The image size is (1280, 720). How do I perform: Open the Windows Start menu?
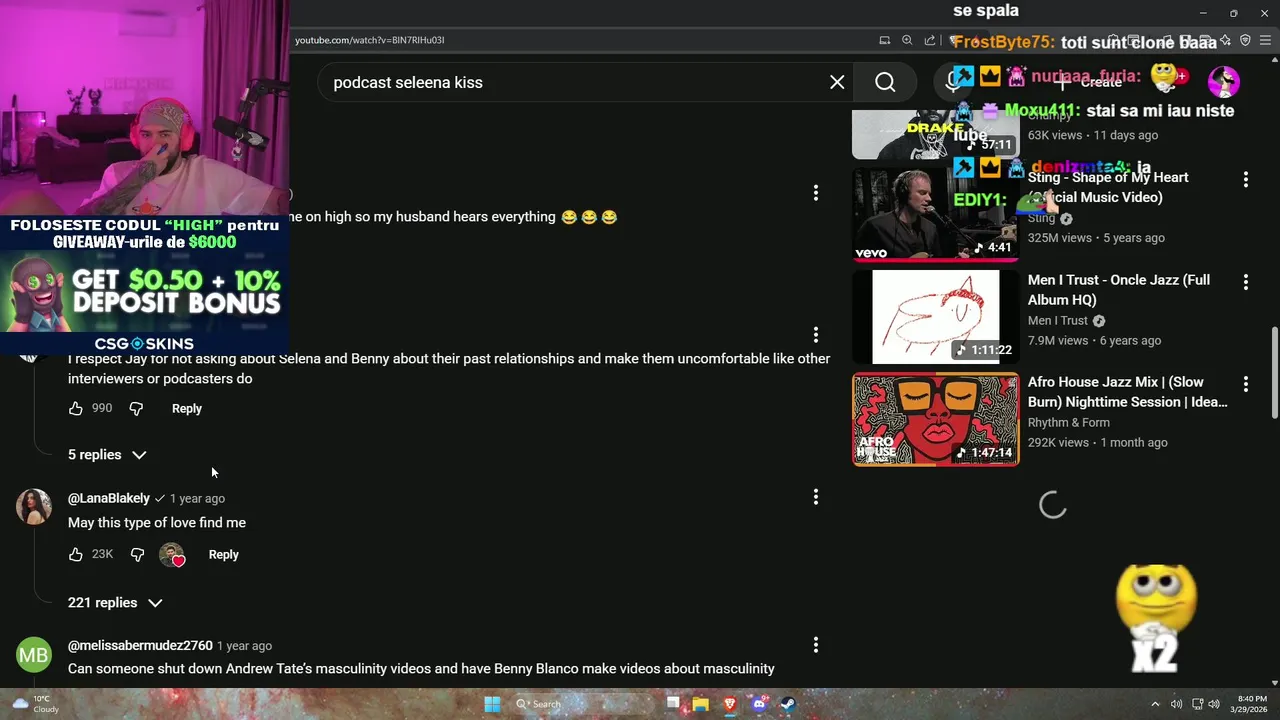(x=492, y=704)
